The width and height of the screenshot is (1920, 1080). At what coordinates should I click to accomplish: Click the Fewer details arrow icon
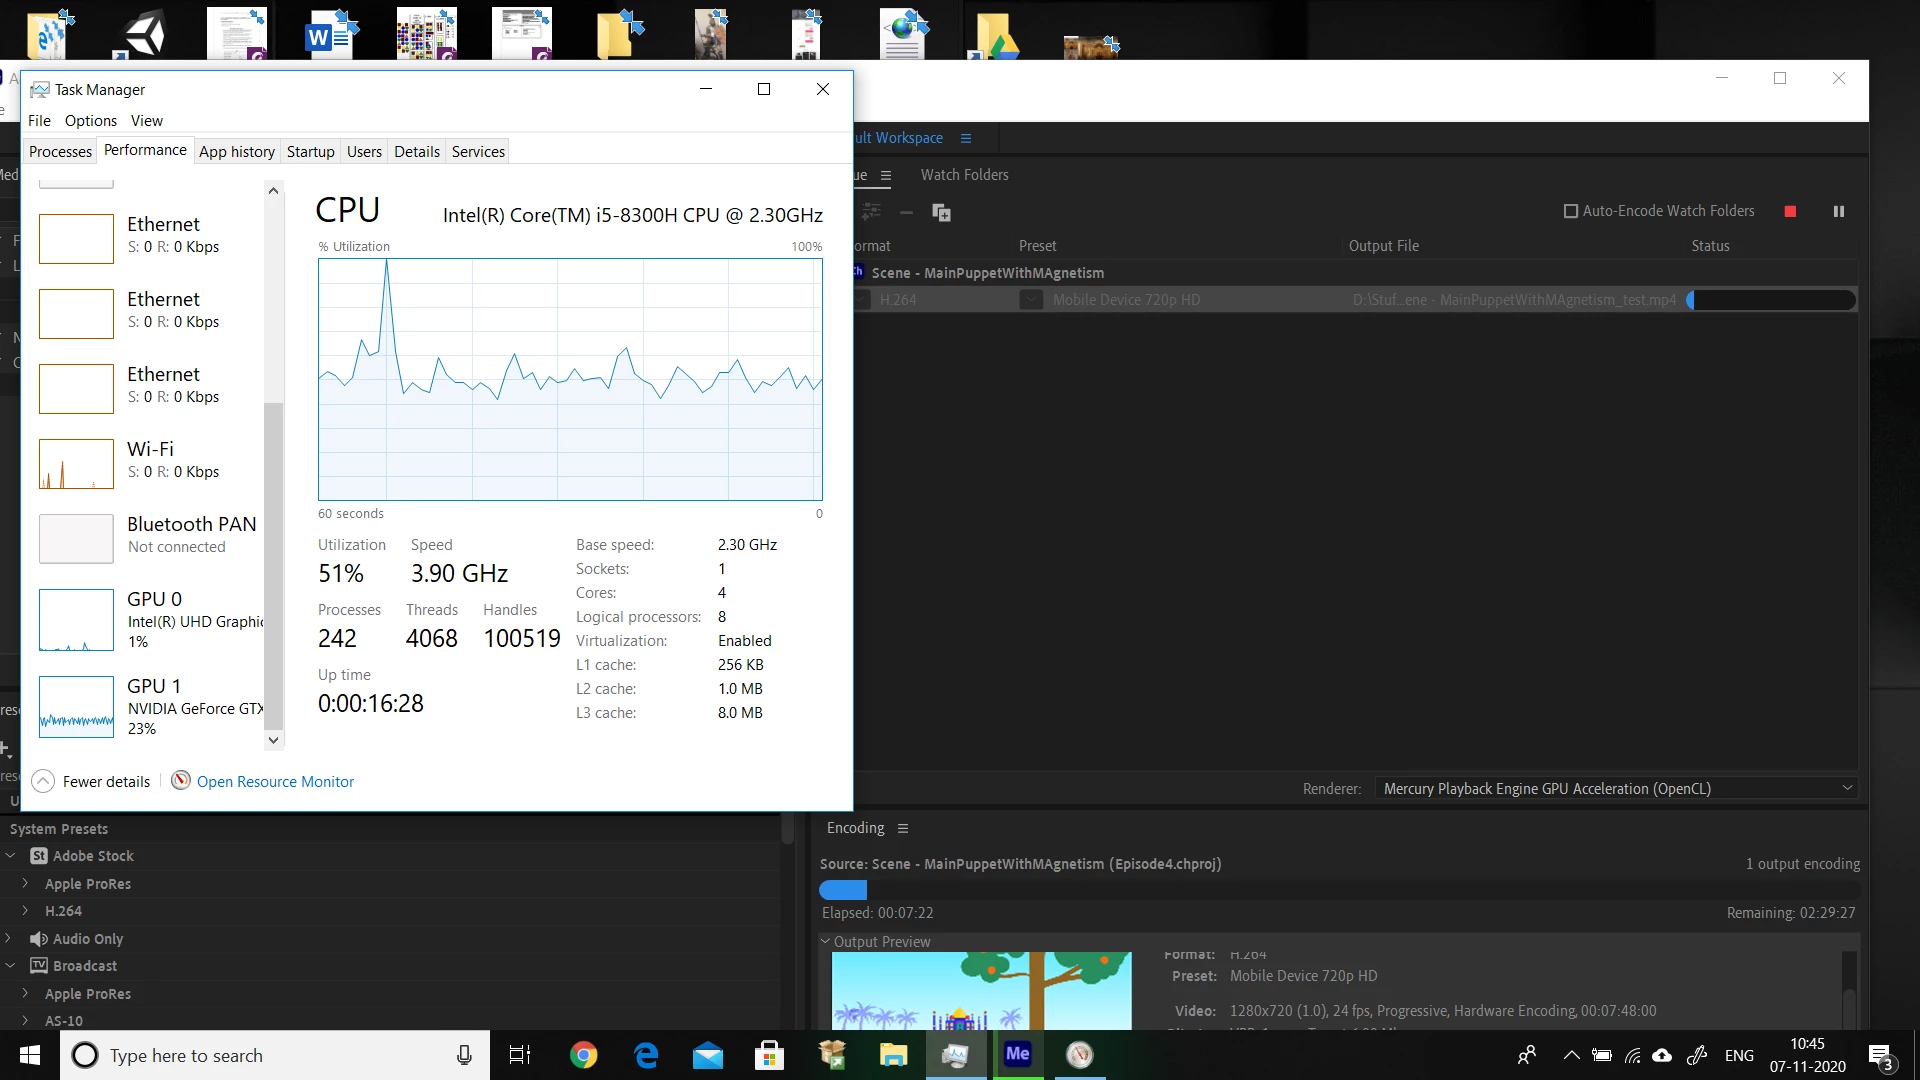tap(43, 781)
